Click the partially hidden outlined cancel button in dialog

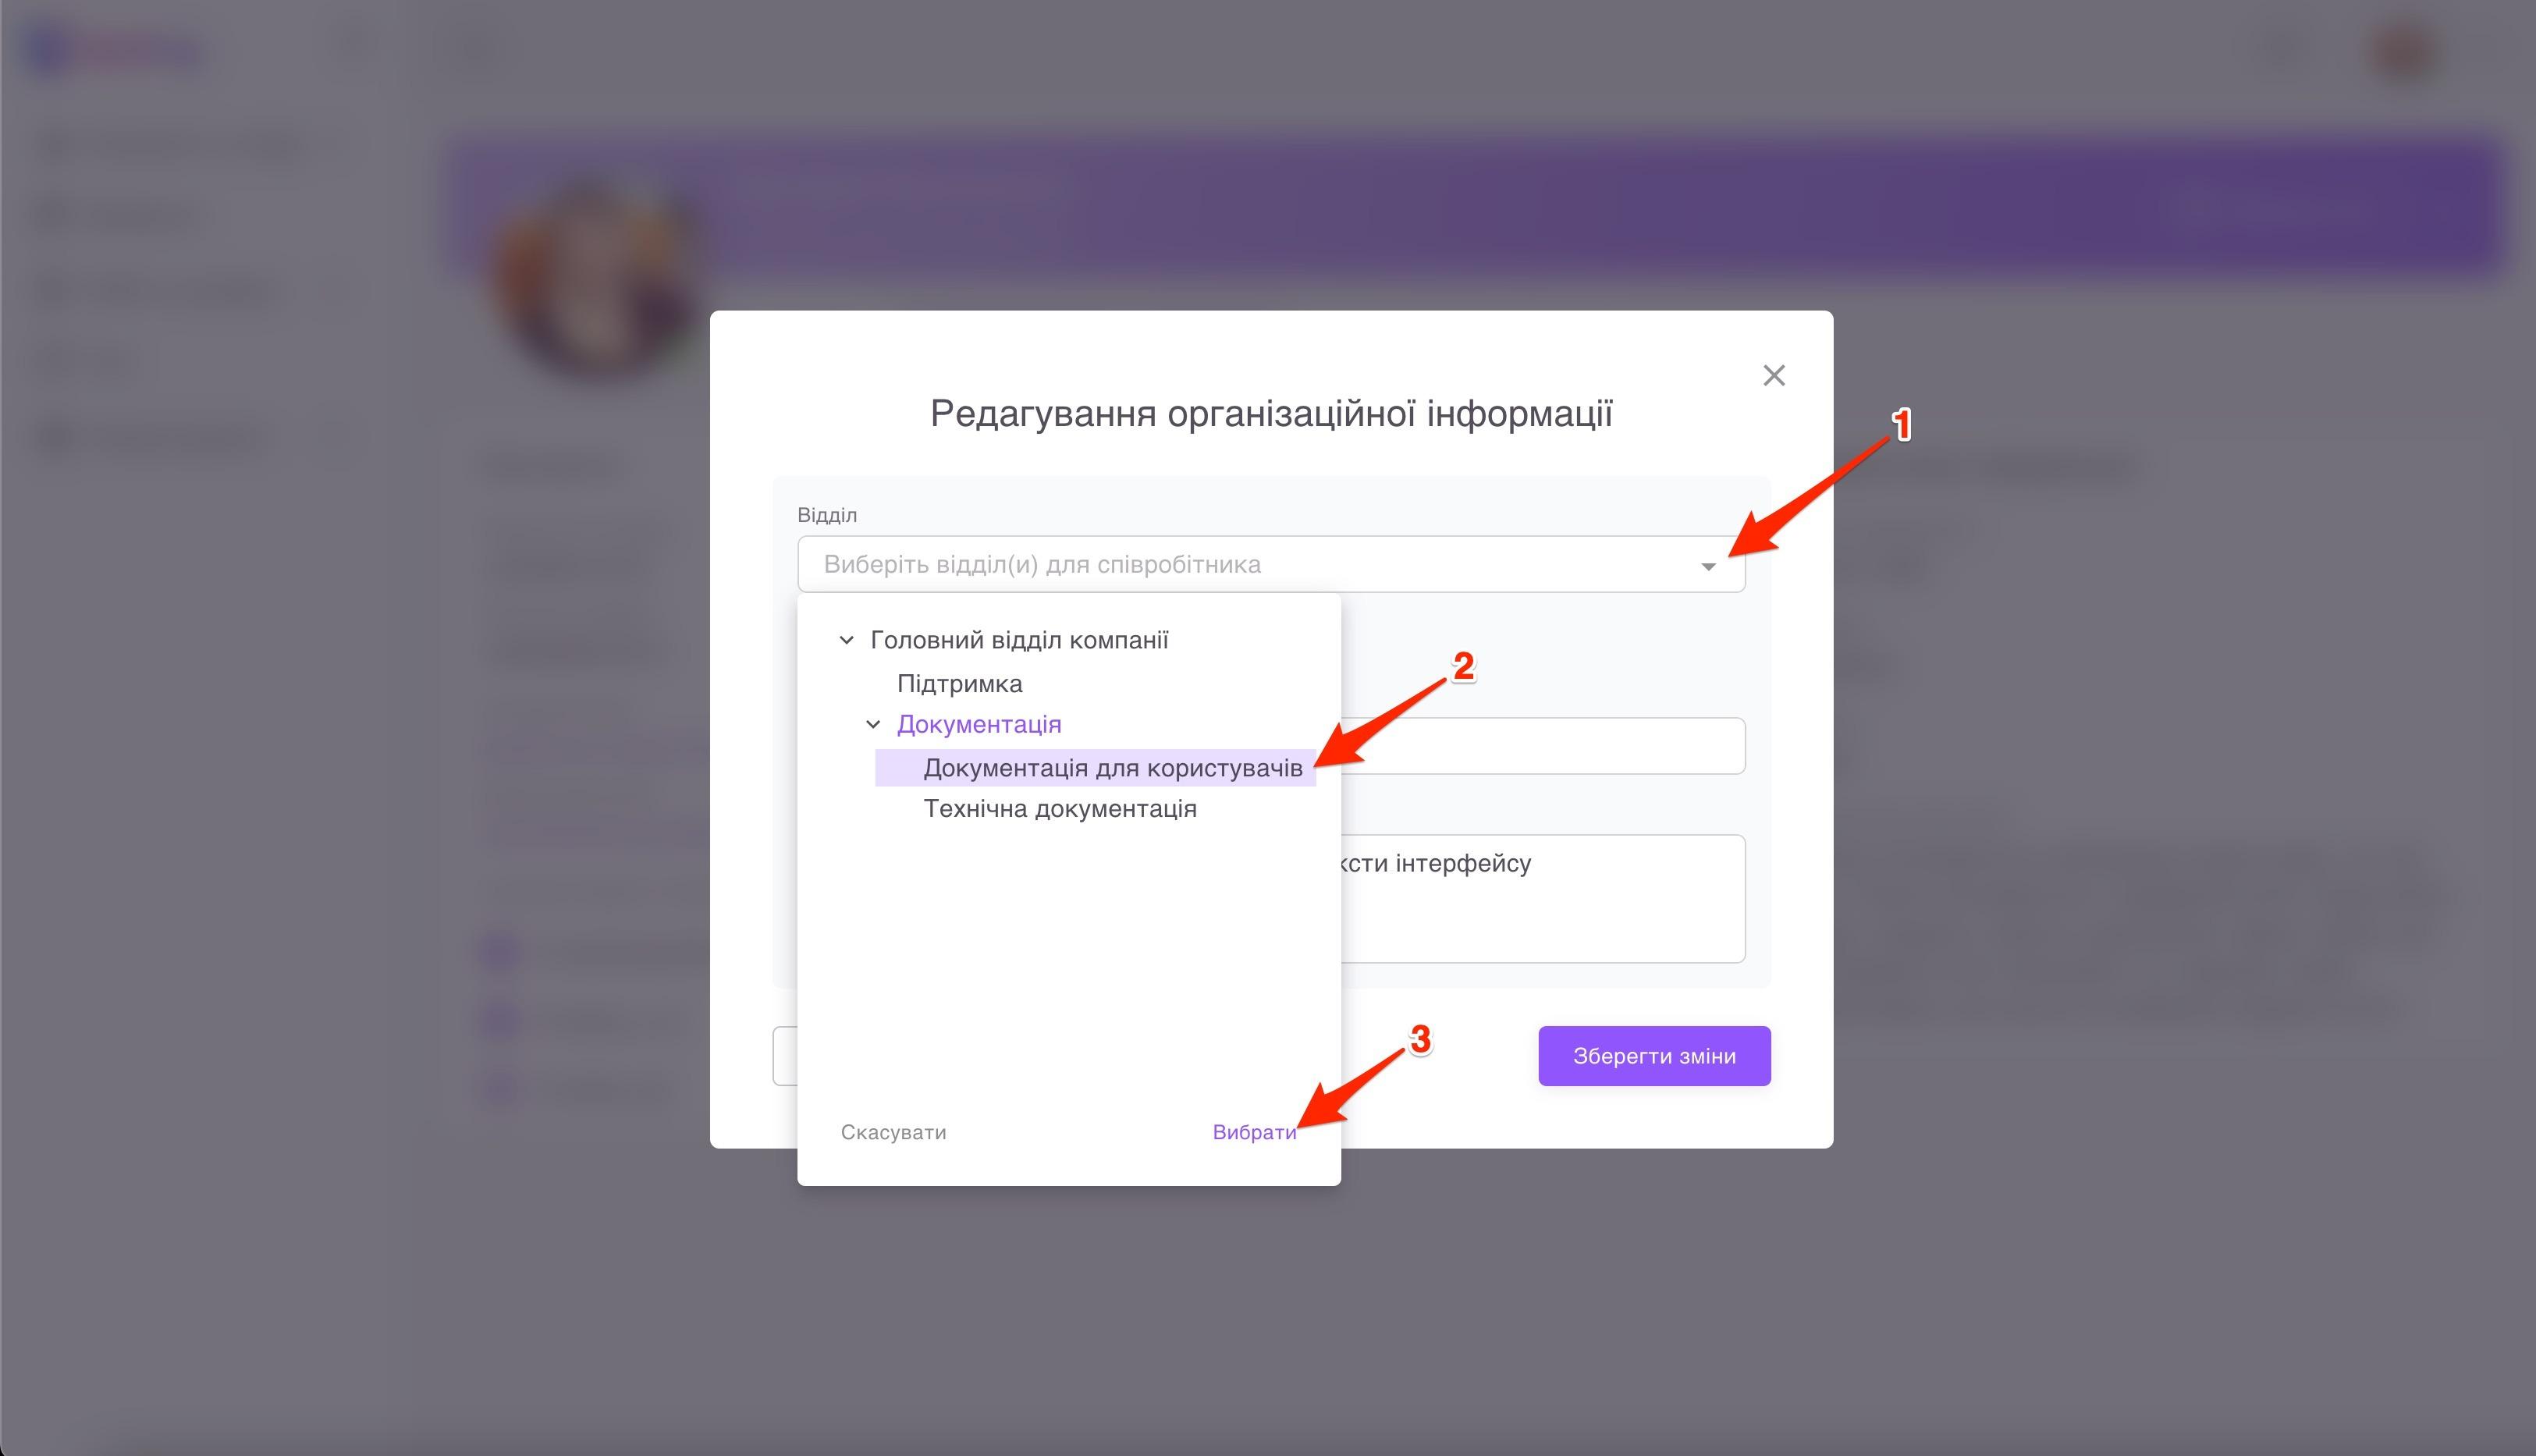tap(785, 1056)
